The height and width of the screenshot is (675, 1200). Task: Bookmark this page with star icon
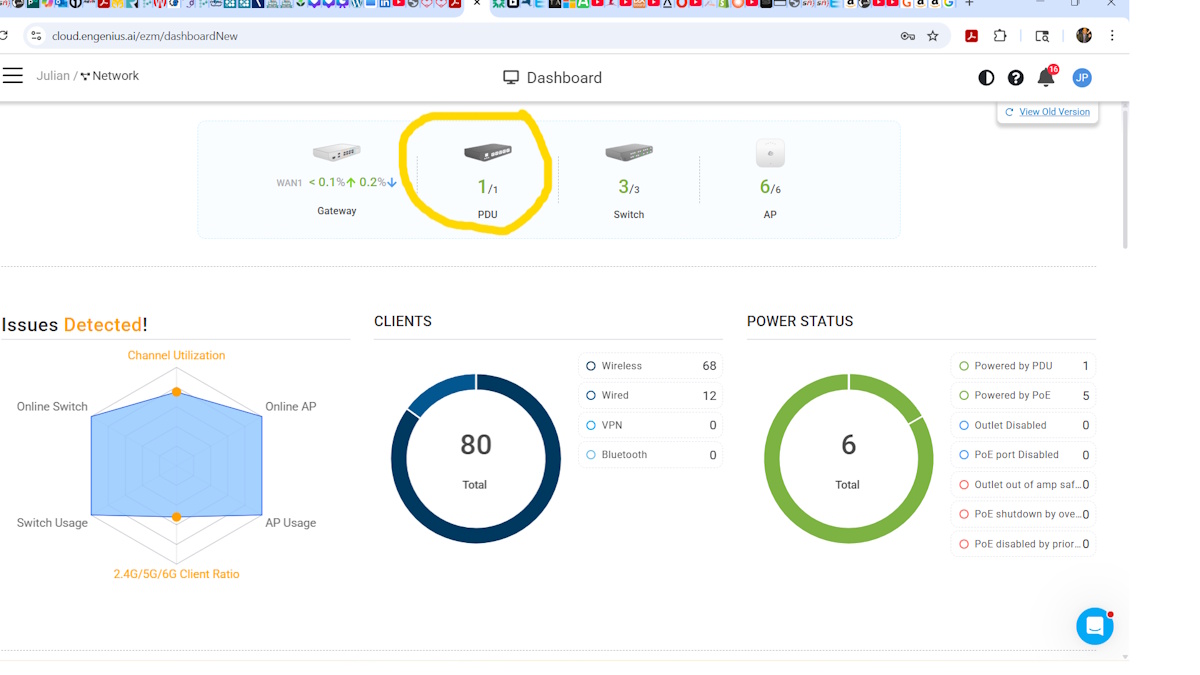[933, 36]
